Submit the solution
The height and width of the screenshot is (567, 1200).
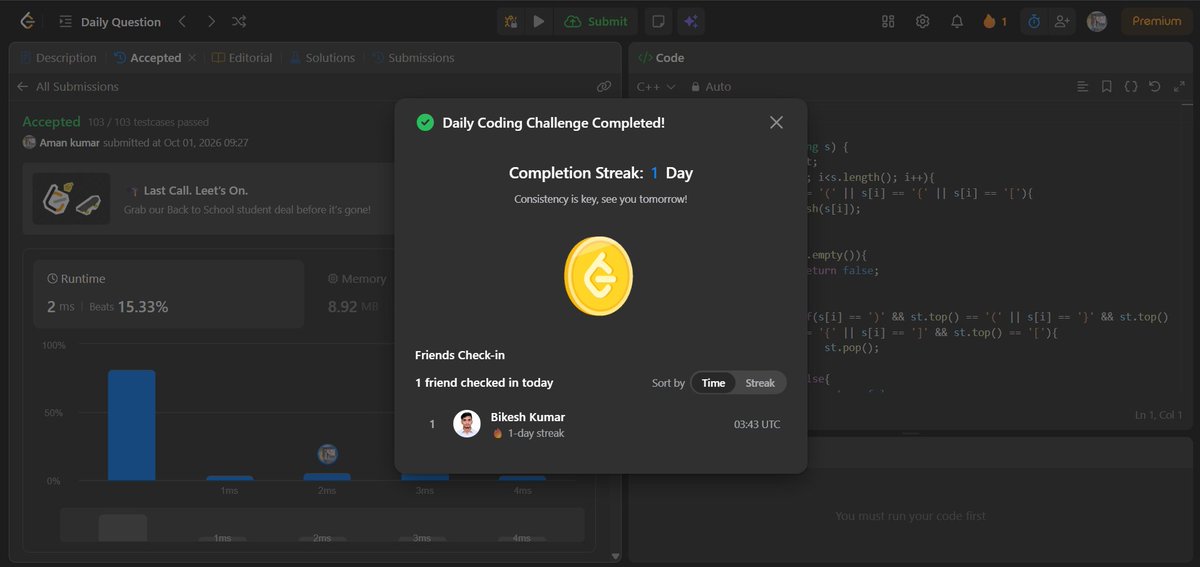pos(596,21)
